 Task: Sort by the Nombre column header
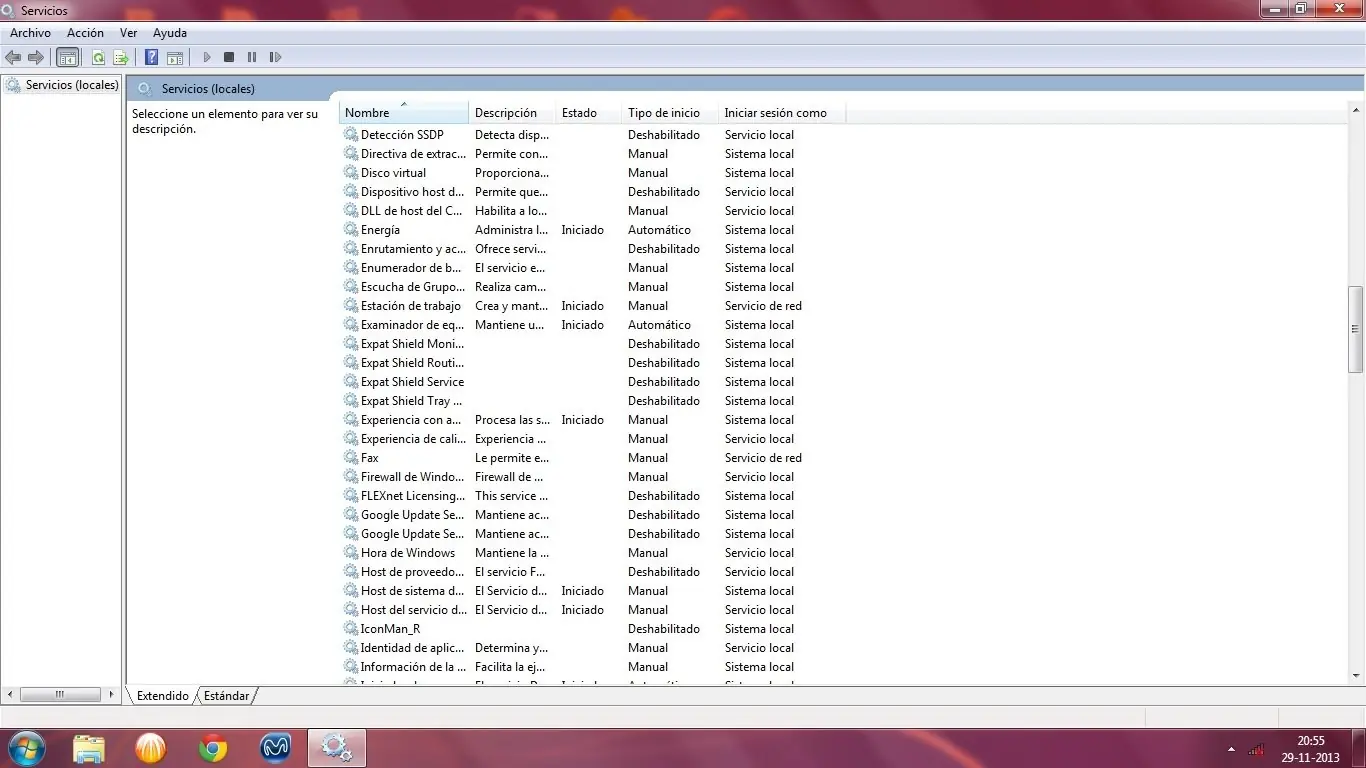[x=404, y=112]
